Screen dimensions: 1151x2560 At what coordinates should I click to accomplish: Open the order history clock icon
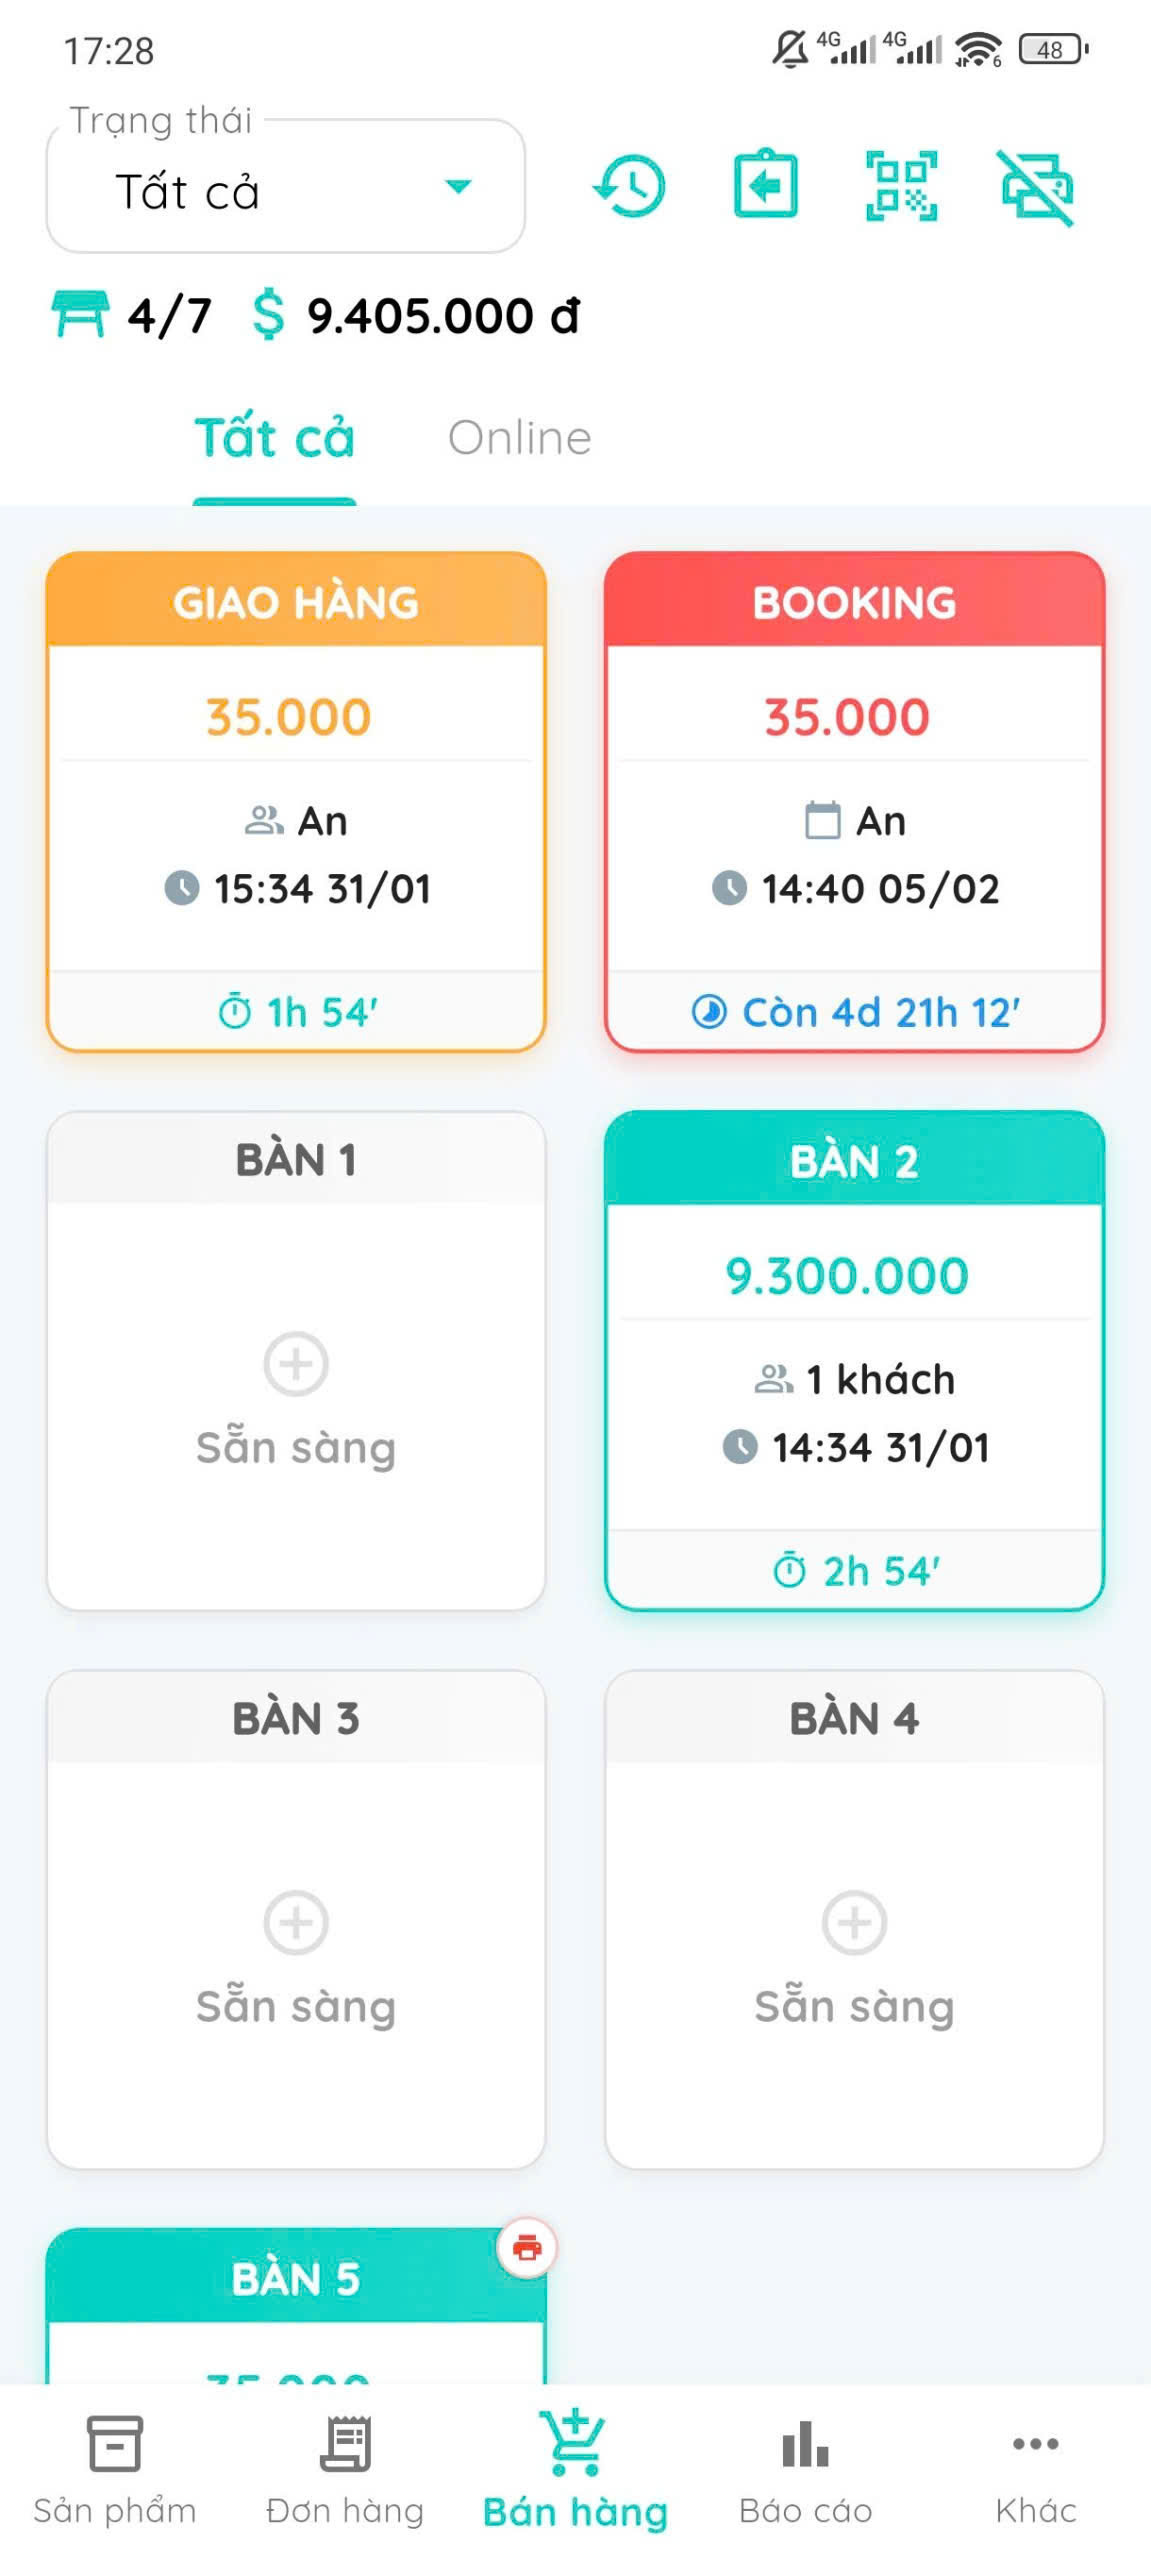[x=630, y=186]
